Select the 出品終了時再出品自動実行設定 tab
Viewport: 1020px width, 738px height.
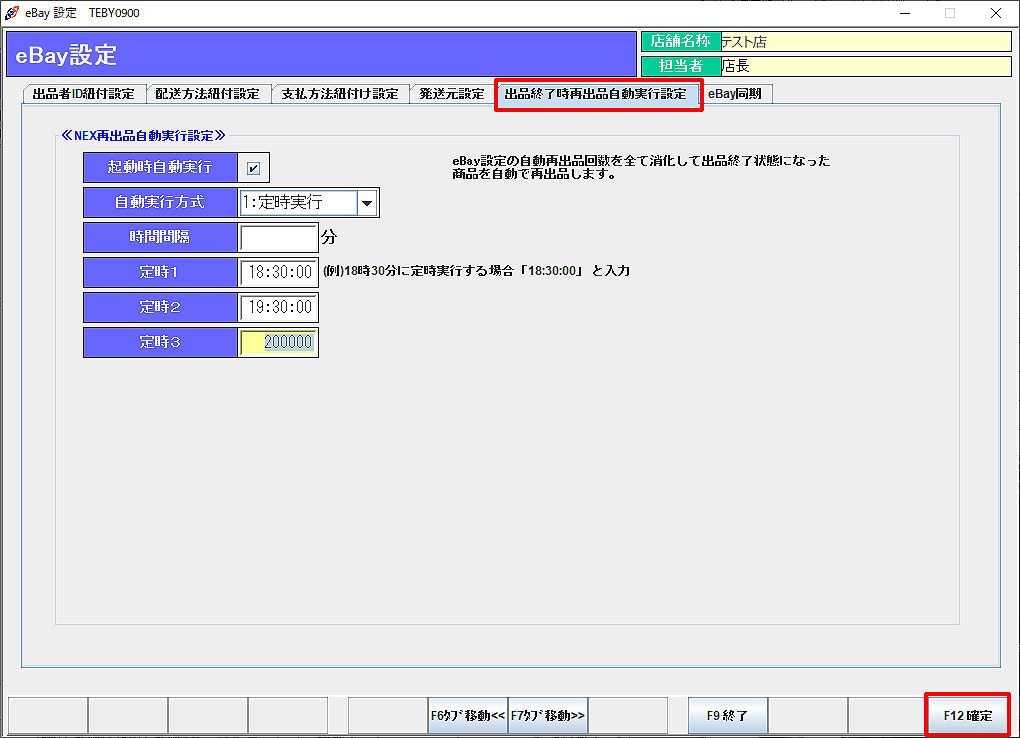[596, 94]
